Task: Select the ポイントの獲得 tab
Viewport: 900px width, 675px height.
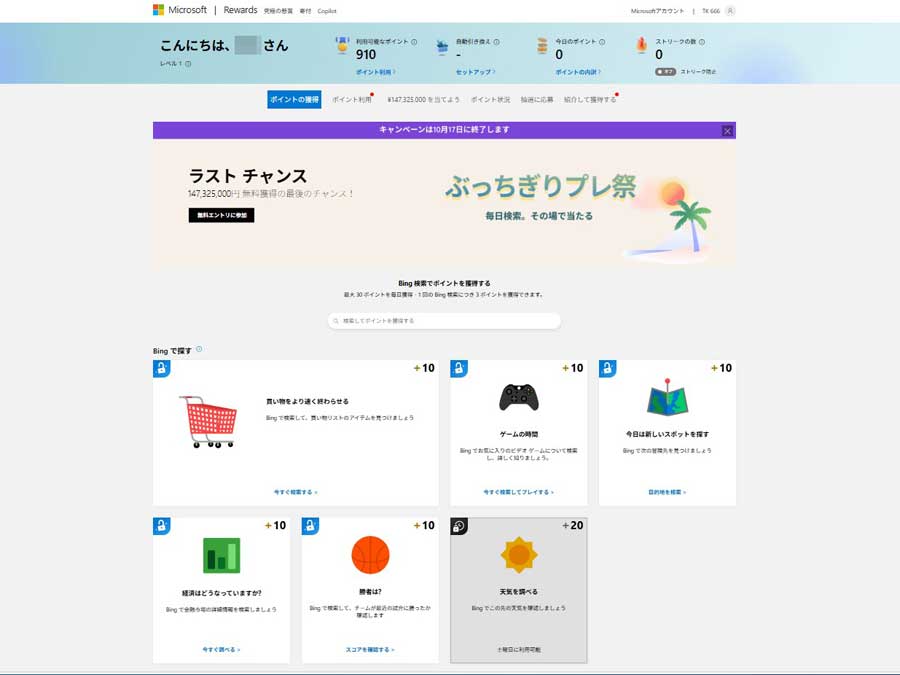Action: pos(294,100)
